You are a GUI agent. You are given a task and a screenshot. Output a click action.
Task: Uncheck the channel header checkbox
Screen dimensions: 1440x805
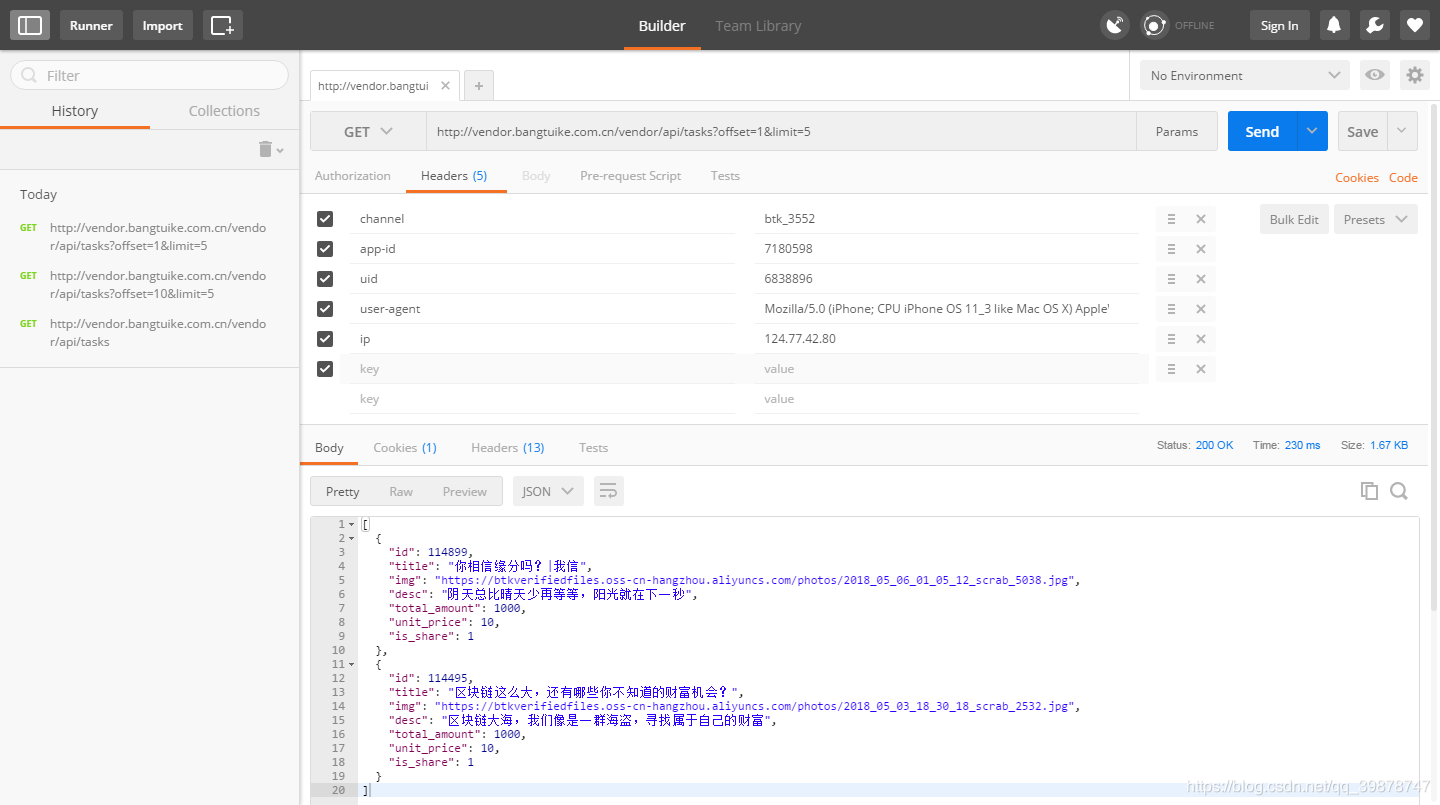point(325,219)
